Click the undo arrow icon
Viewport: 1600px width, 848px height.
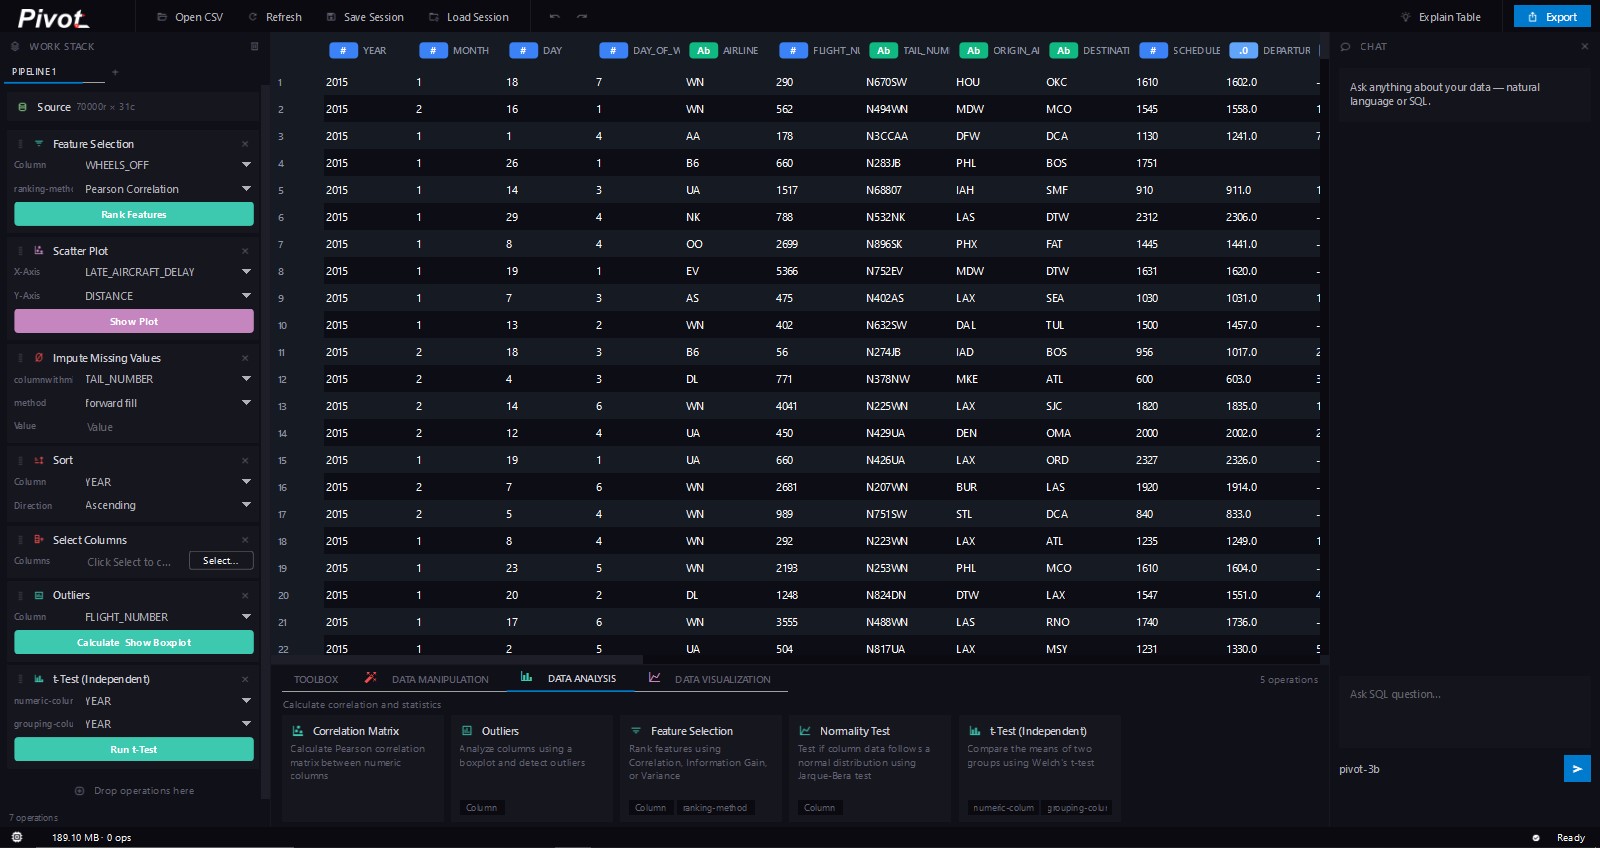[554, 17]
